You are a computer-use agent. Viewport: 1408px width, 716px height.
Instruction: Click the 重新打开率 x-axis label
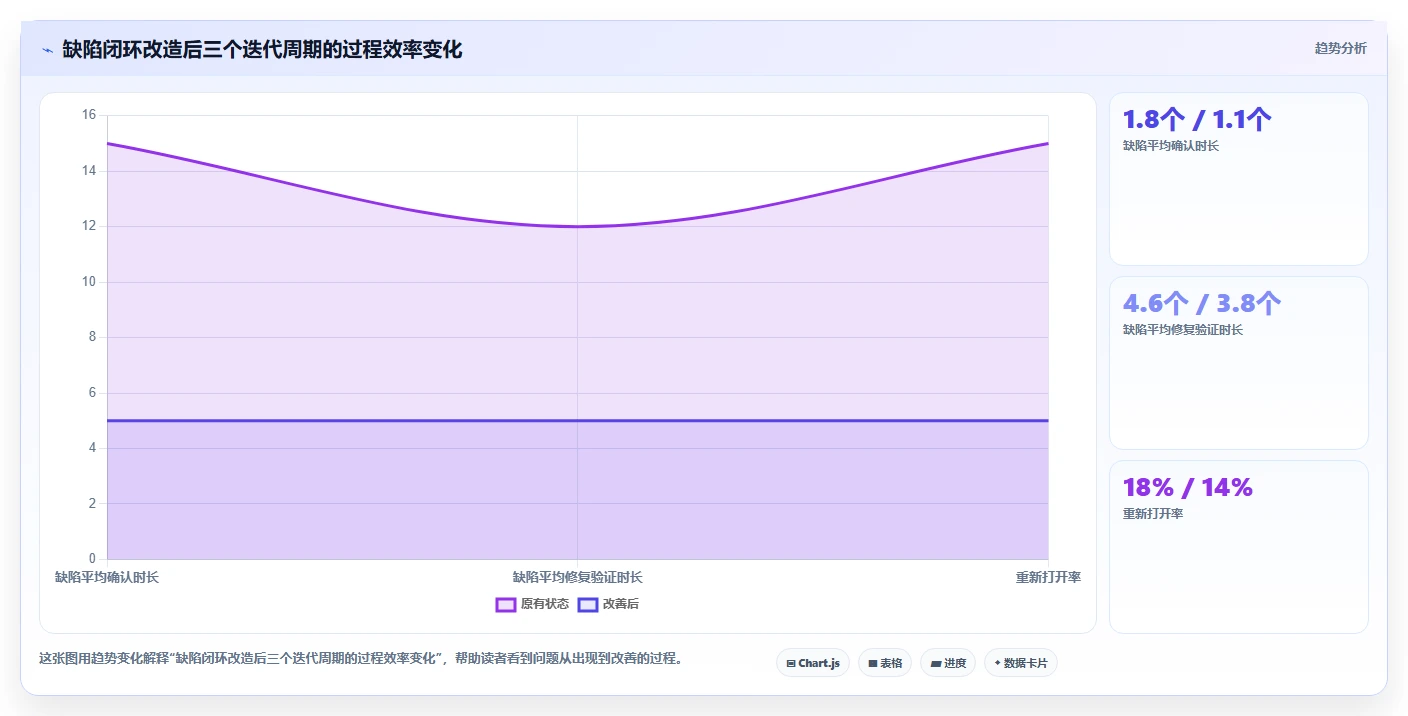[x=1048, y=577]
